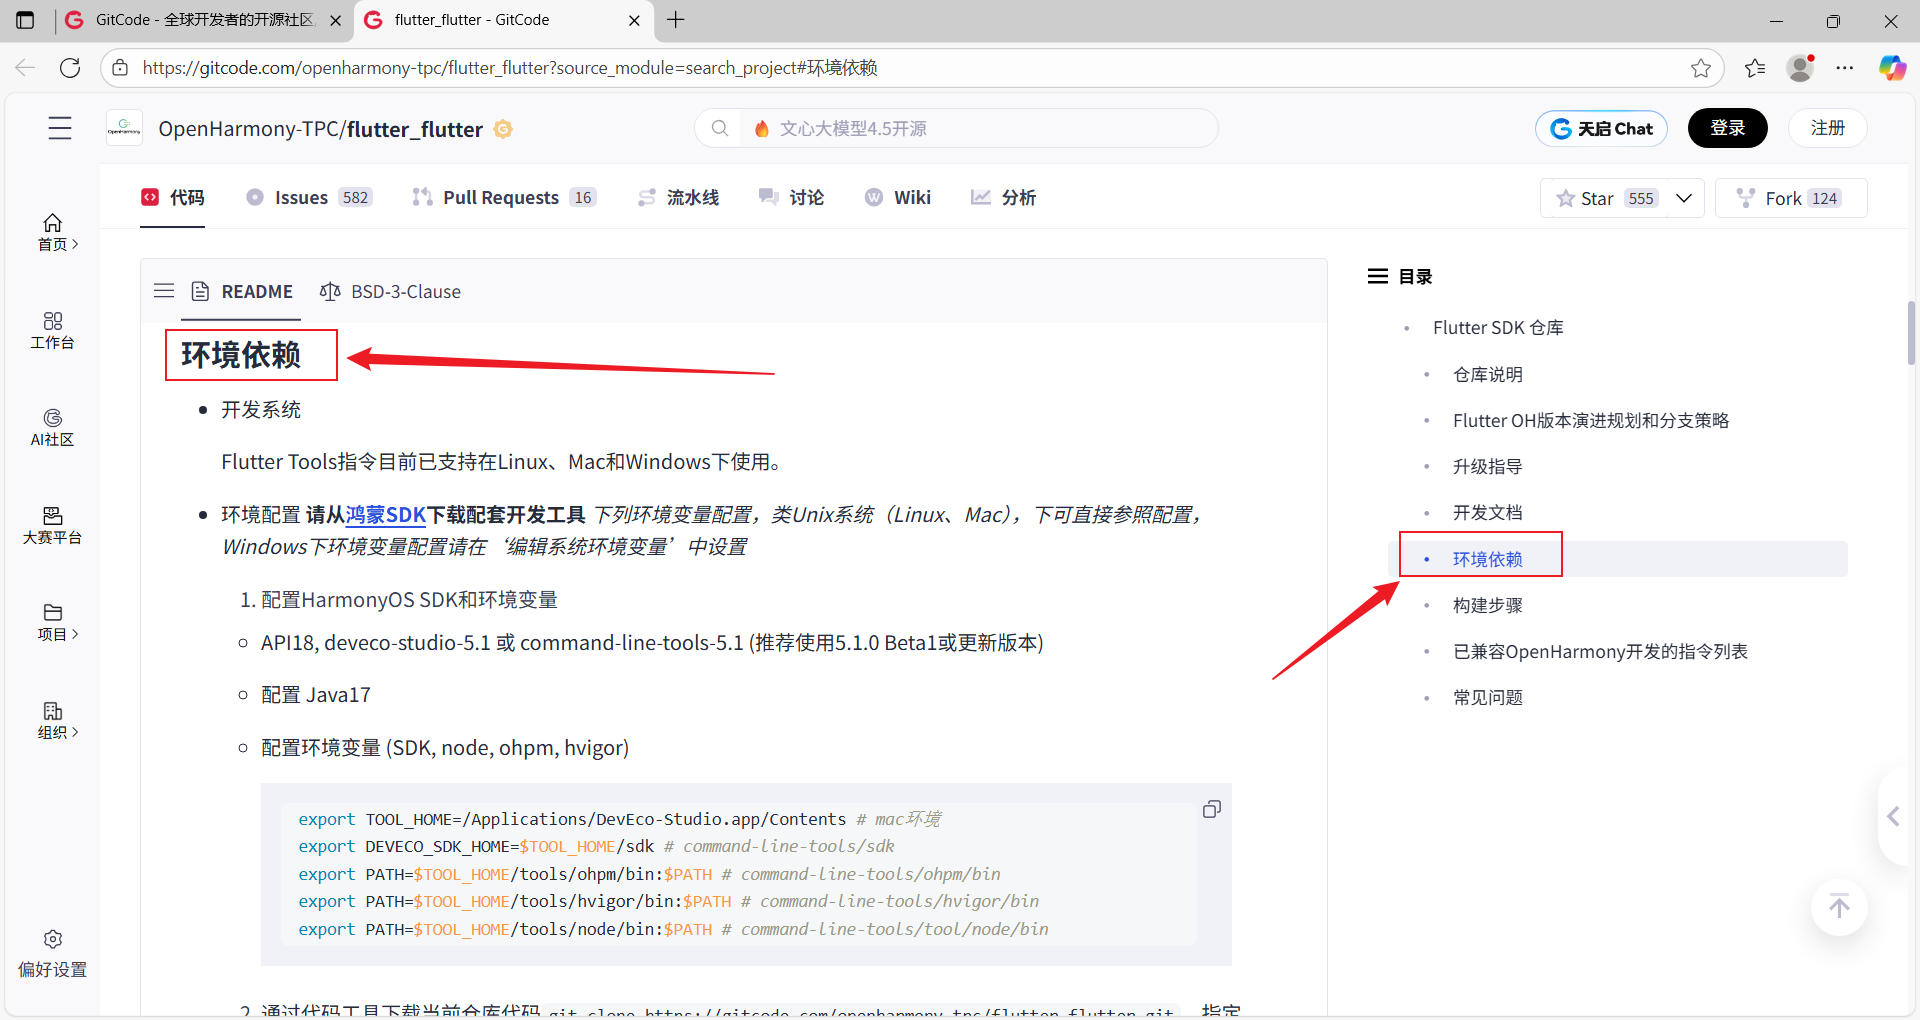Click the OpenHarmony-TPC/flutter_flutter repo title
The image size is (1920, 1020).
tap(320, 129)
